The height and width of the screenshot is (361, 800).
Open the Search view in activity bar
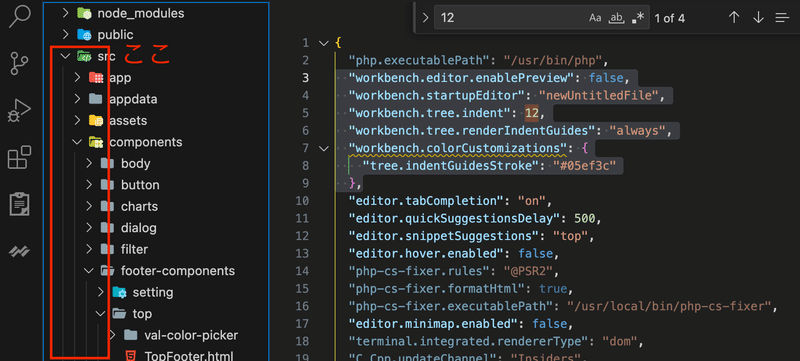tap(20, 16)
